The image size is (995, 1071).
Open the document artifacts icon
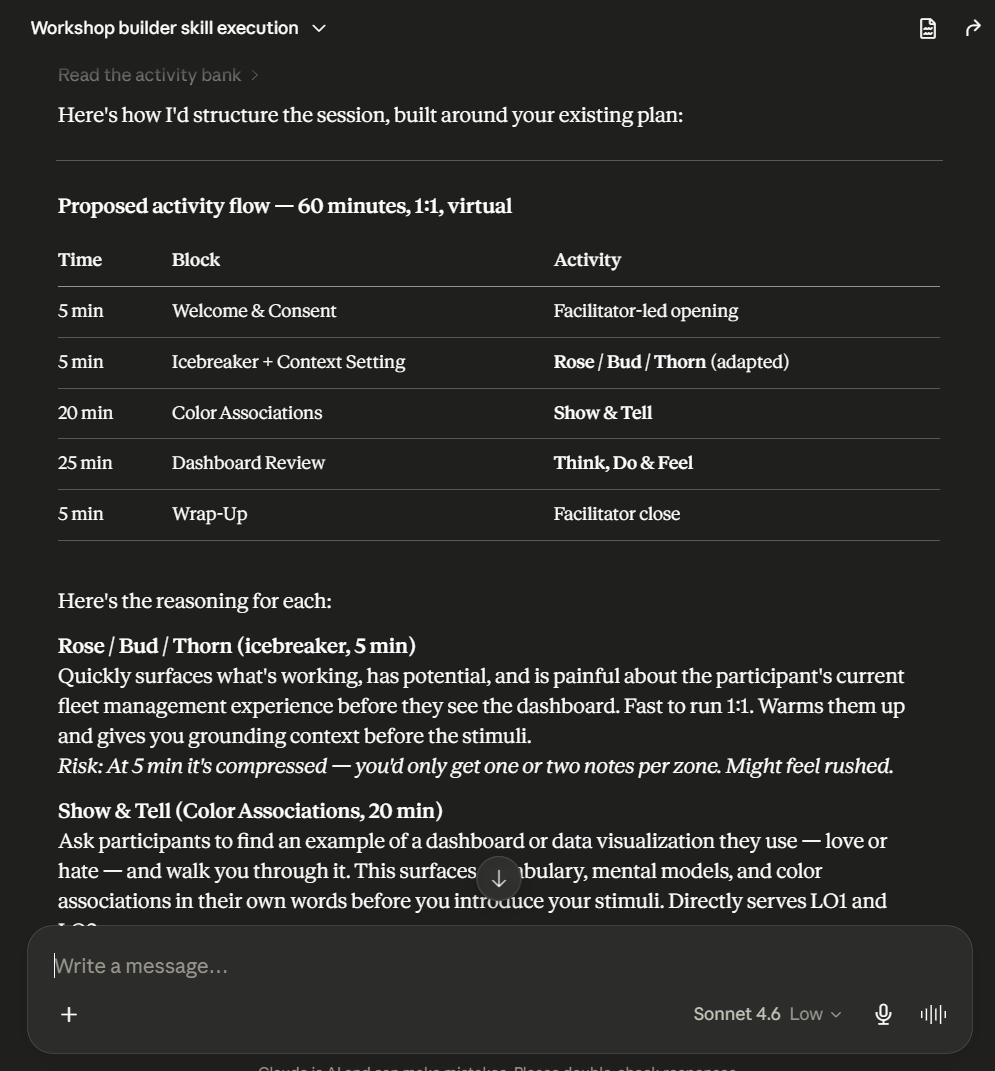[927, 29]
